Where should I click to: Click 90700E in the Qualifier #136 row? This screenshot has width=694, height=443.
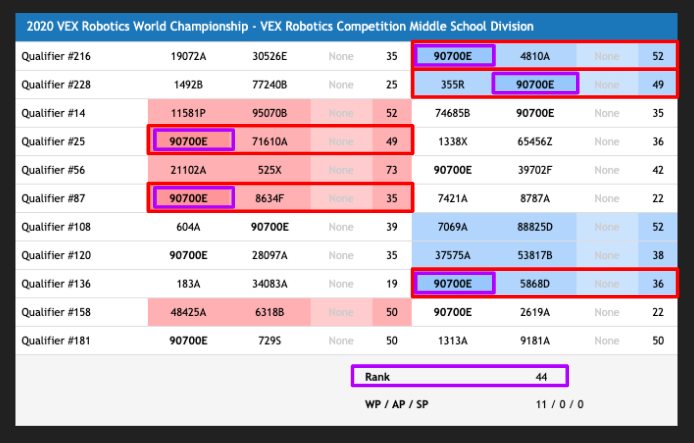point(452,284)
